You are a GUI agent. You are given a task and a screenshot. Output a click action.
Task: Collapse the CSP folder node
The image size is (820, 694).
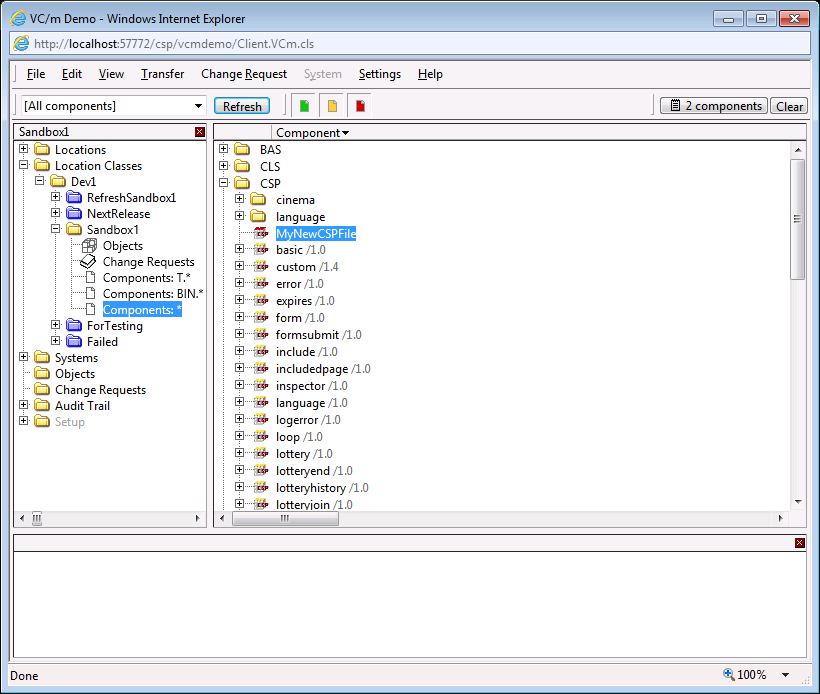[224, 183]
